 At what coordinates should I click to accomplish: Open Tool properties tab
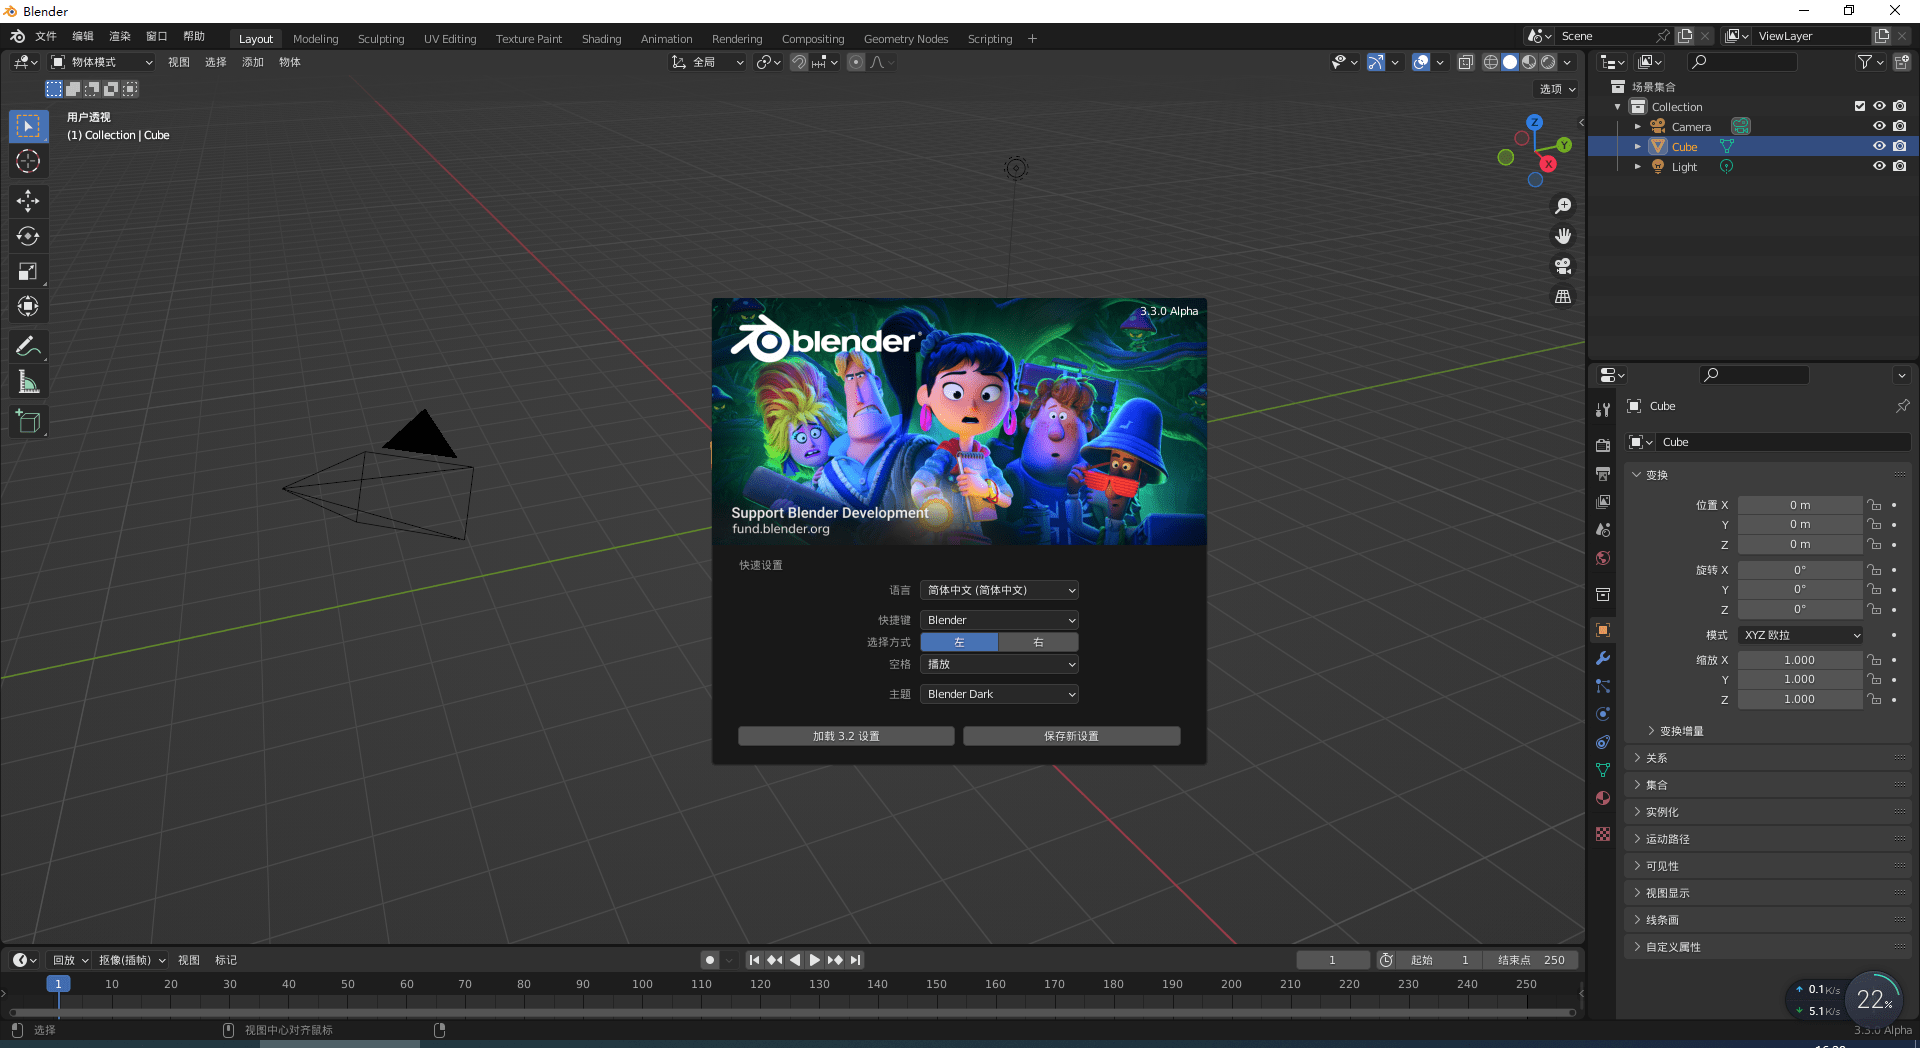point(1603,409)
